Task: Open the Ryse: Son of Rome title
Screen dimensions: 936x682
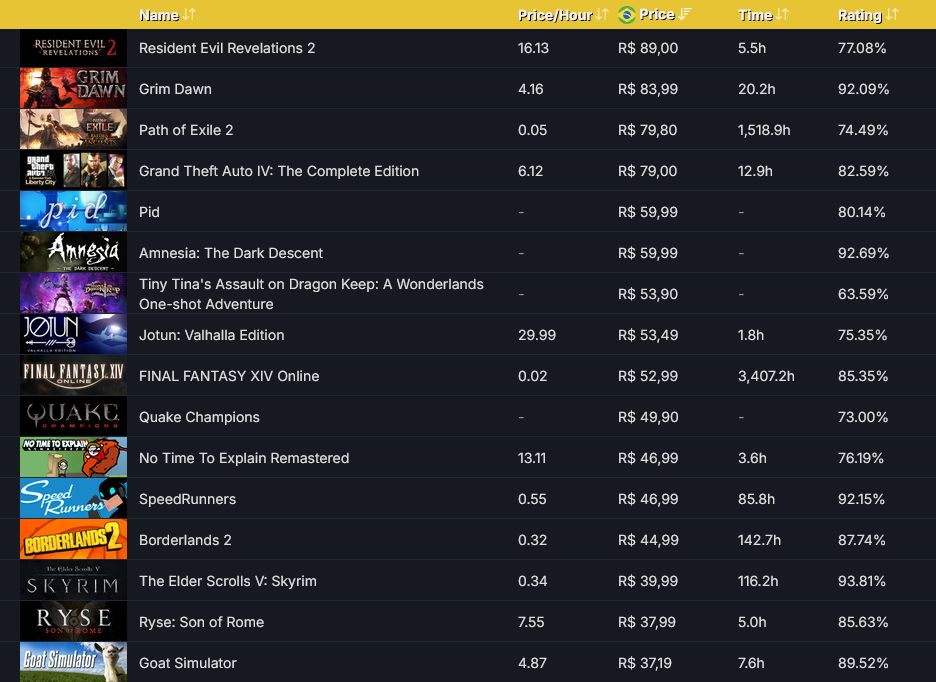Action: pyautogui.click(x=202, y=622)
